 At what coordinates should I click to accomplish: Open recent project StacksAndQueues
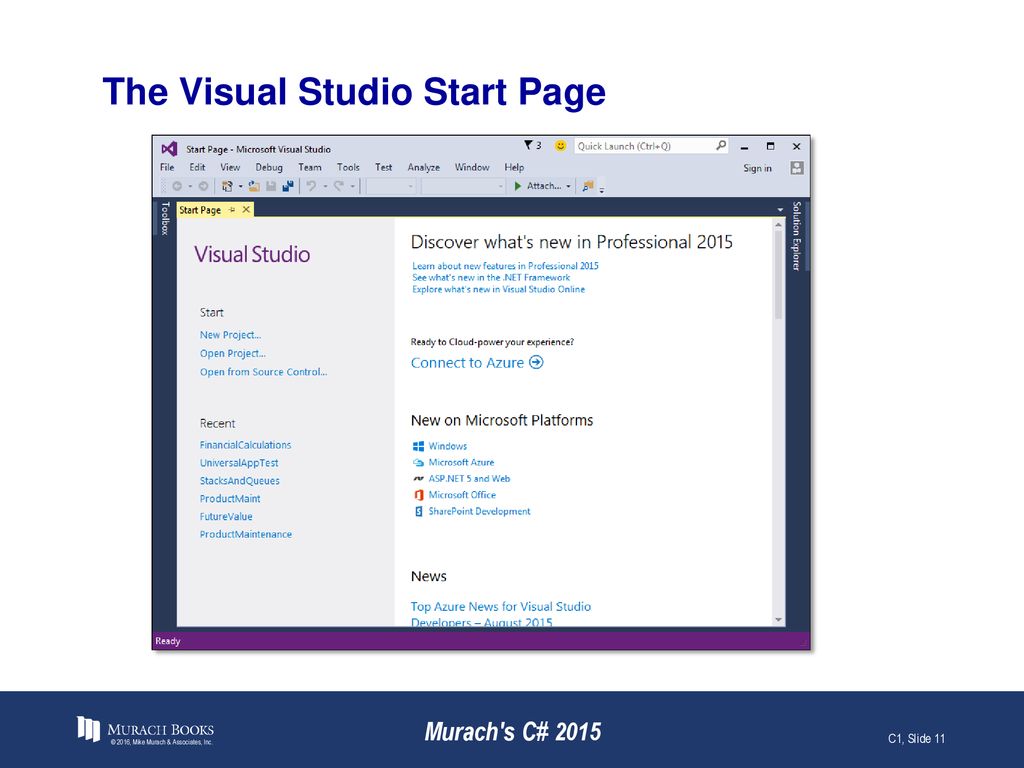240,481
